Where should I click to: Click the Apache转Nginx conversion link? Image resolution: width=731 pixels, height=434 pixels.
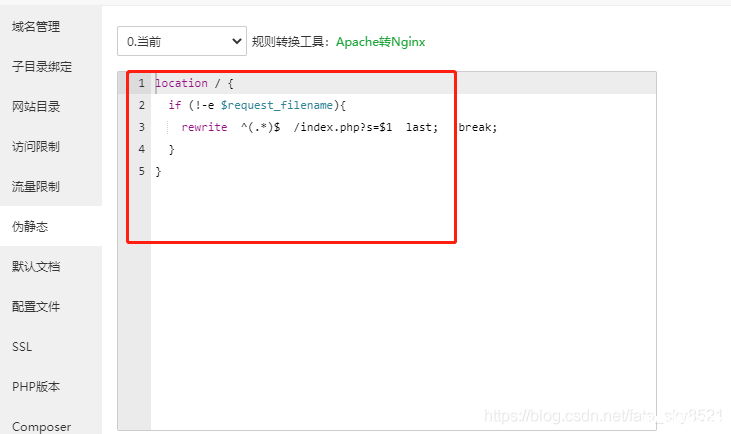point(380,42)
